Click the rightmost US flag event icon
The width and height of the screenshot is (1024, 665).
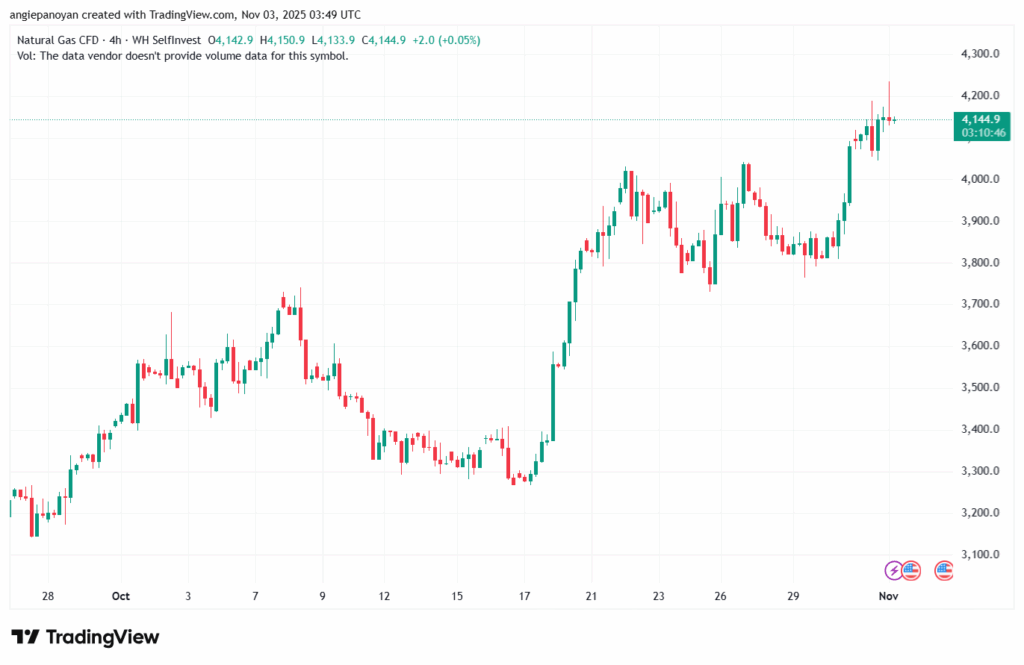944,570
